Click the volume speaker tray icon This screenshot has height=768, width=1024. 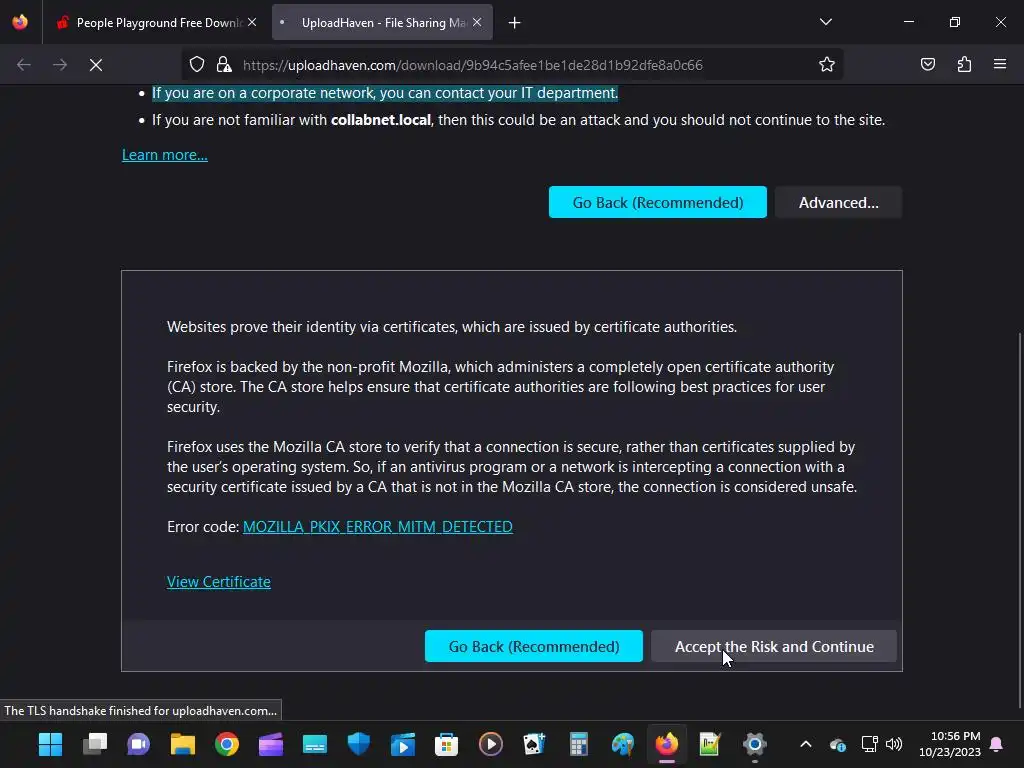894,744
